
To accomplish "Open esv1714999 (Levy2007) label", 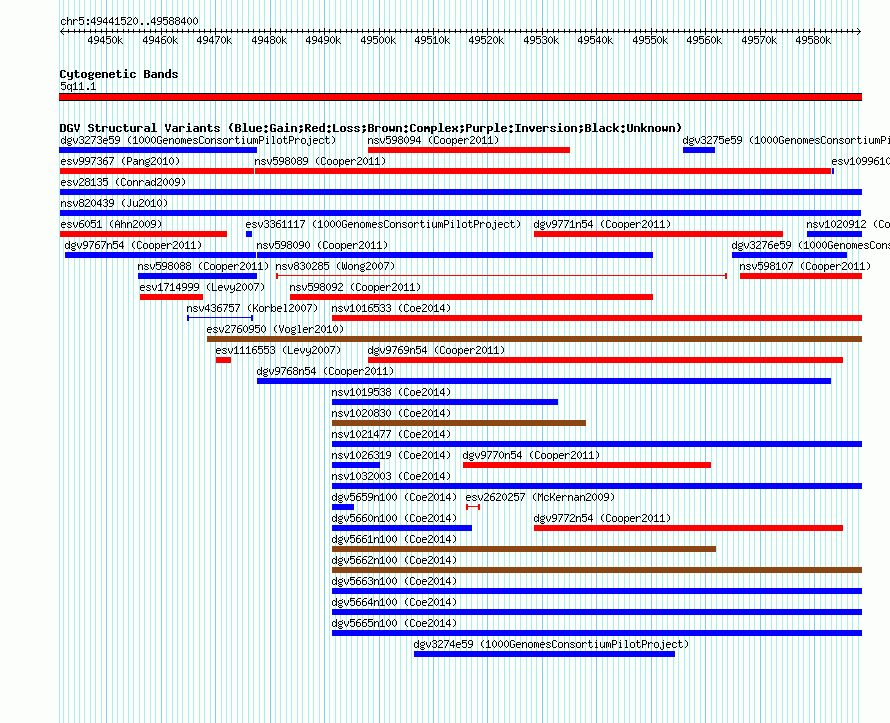I will pos(203,287).
